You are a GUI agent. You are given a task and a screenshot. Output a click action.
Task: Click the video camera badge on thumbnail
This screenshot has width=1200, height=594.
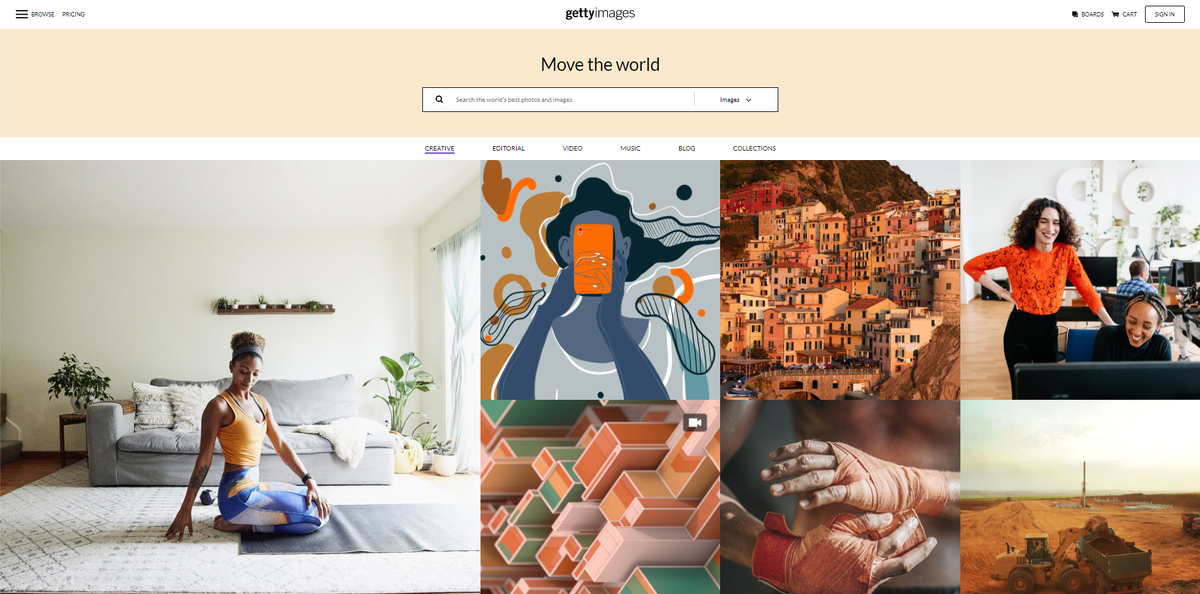tap(695, 423)
